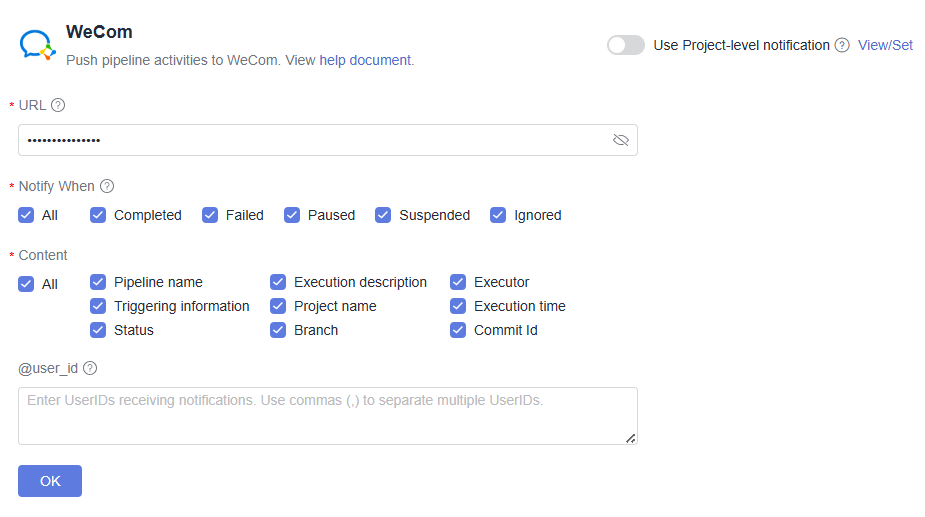This screenshot has height=517, width=925.
Task: Toggle the Ignored checkbox
Action: click(x=498, y=215)
